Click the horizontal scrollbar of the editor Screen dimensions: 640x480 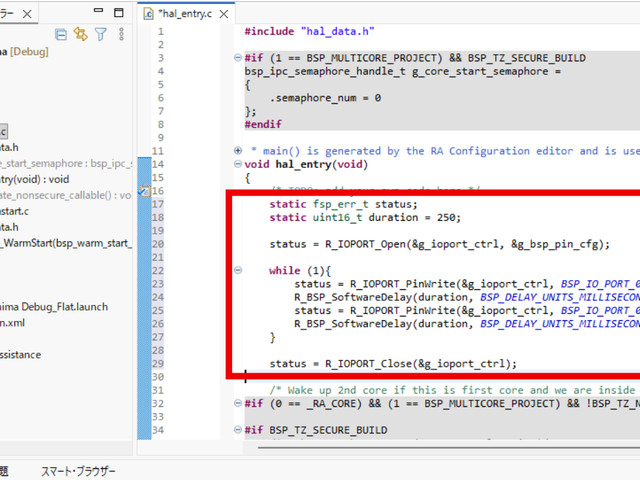(449, 447)
